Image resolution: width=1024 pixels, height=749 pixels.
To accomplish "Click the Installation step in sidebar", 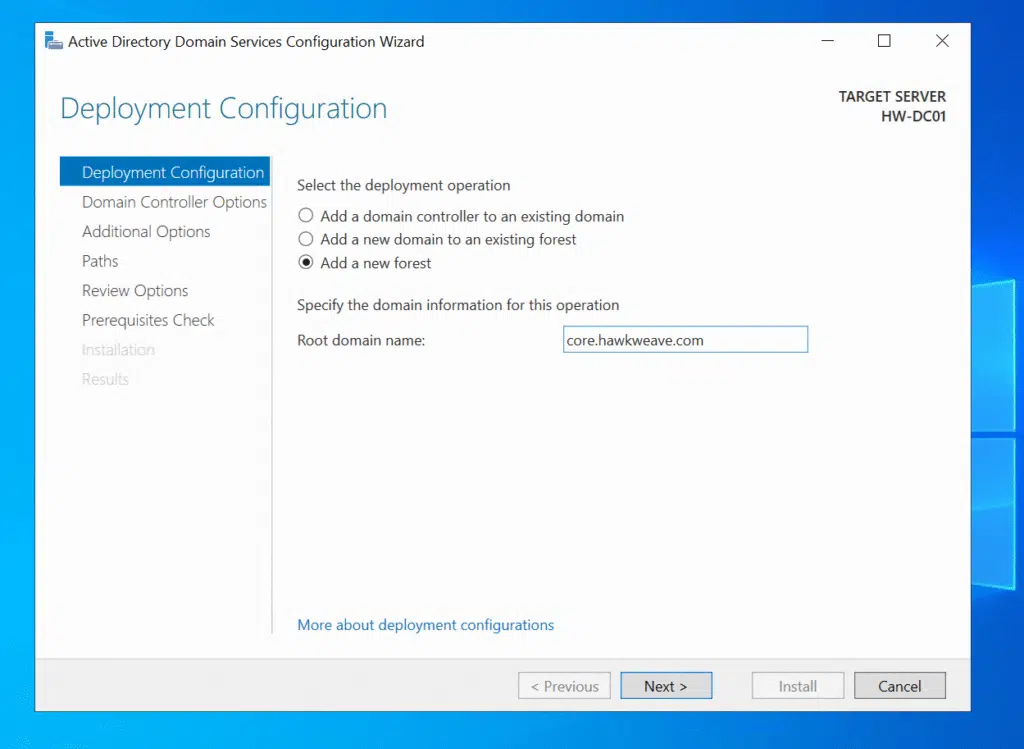I will pyautogui.click(x=118, y=350).
